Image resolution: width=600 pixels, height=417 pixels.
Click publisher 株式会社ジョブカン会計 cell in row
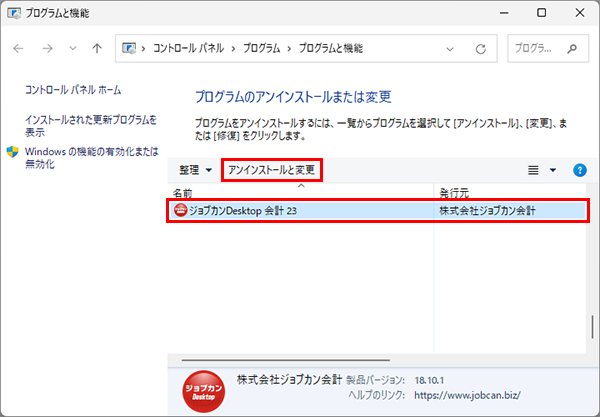pos(488,210)
